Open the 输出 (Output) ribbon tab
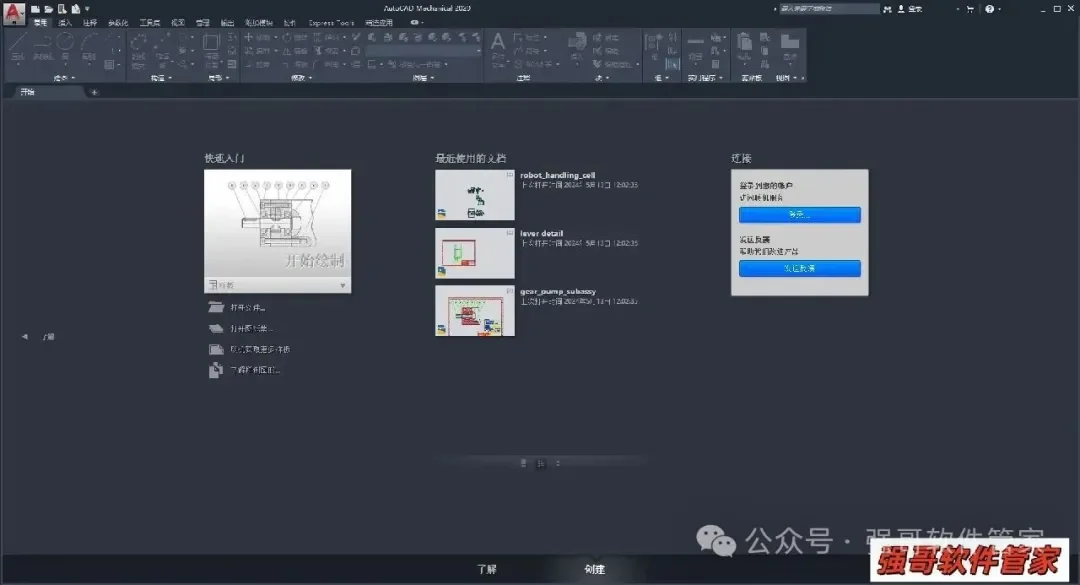Image resolution: width=1080 pixels, height=585 pixels. coord(227,23)
